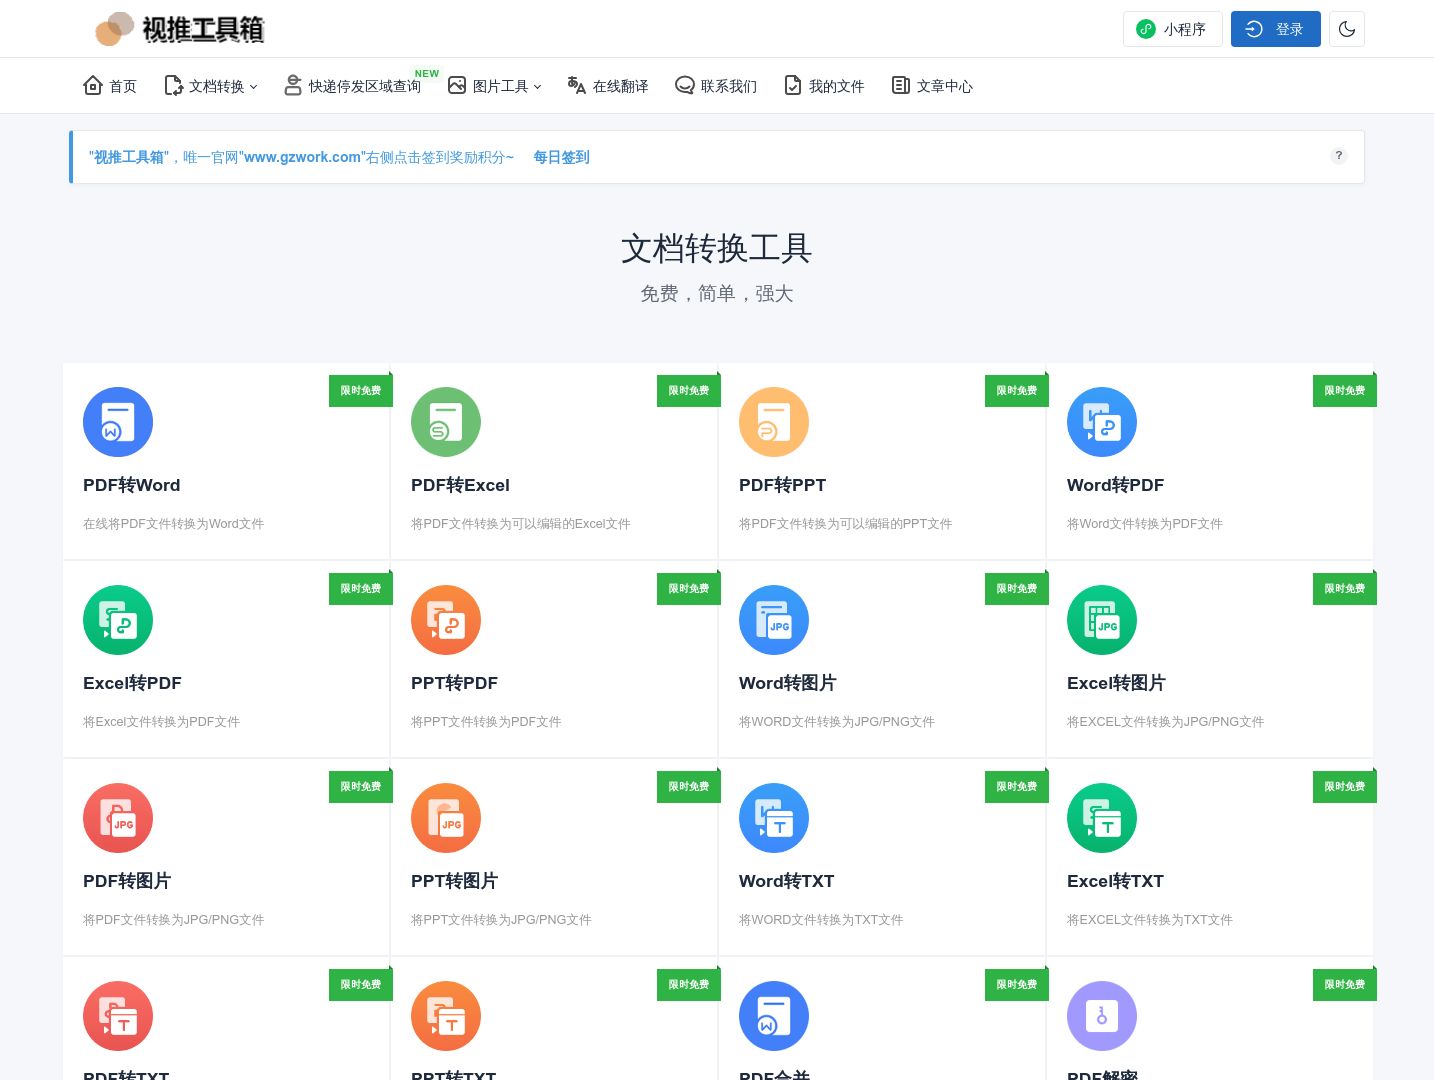Click the PDF转Excel title link

click(x=460, y=485)
